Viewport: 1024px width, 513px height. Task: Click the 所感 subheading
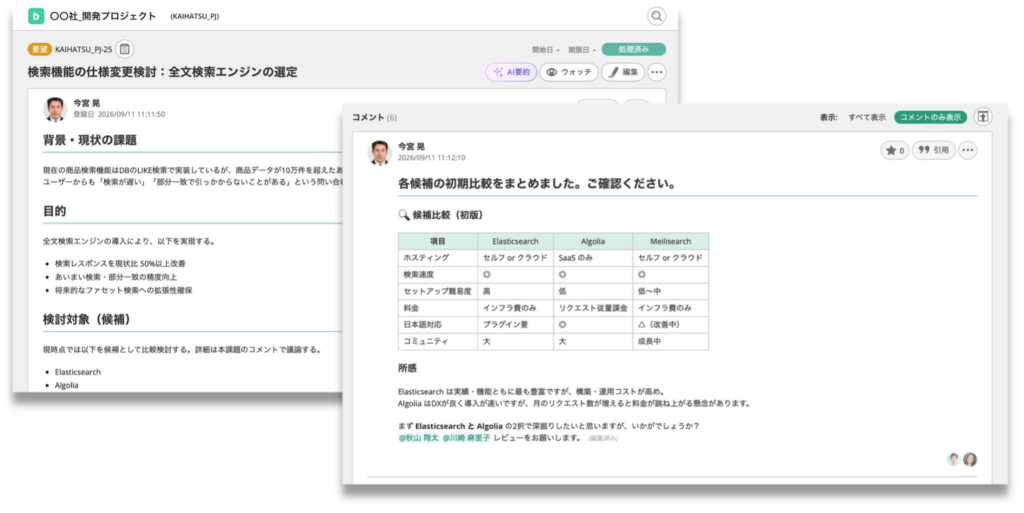point(407,368)
